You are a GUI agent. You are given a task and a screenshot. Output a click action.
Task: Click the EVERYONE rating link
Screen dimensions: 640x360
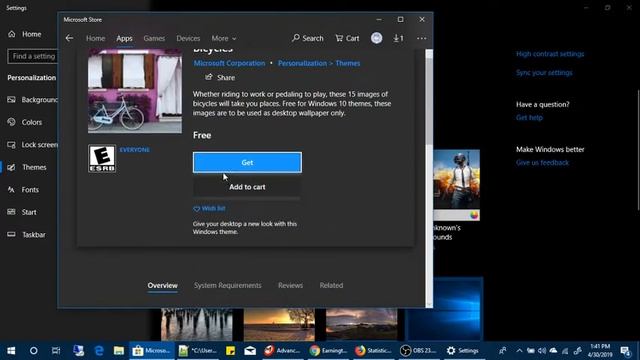click(x=134, y=150)
